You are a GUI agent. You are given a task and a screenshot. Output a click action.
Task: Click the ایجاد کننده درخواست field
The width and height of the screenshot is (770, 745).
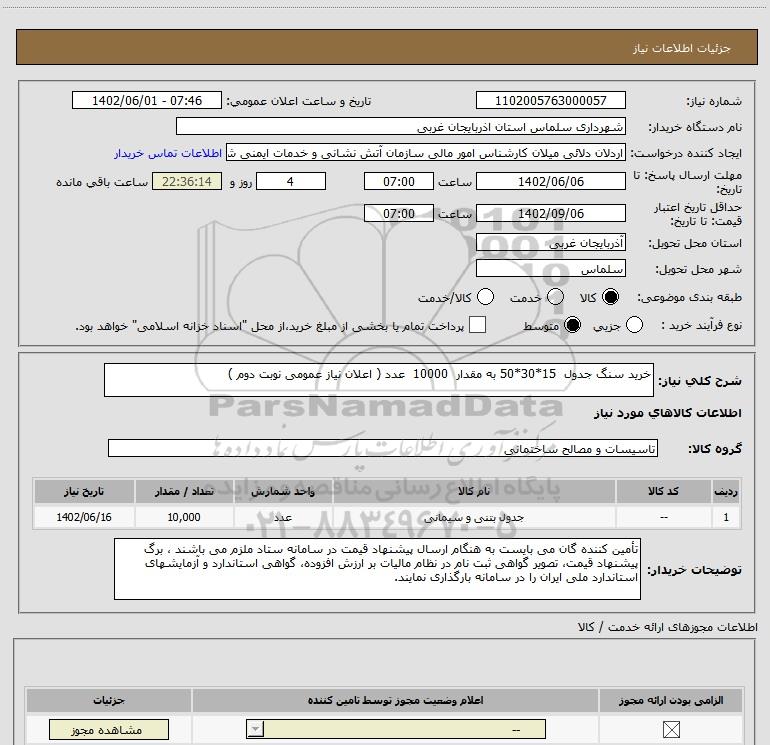(x=426, y=153)
